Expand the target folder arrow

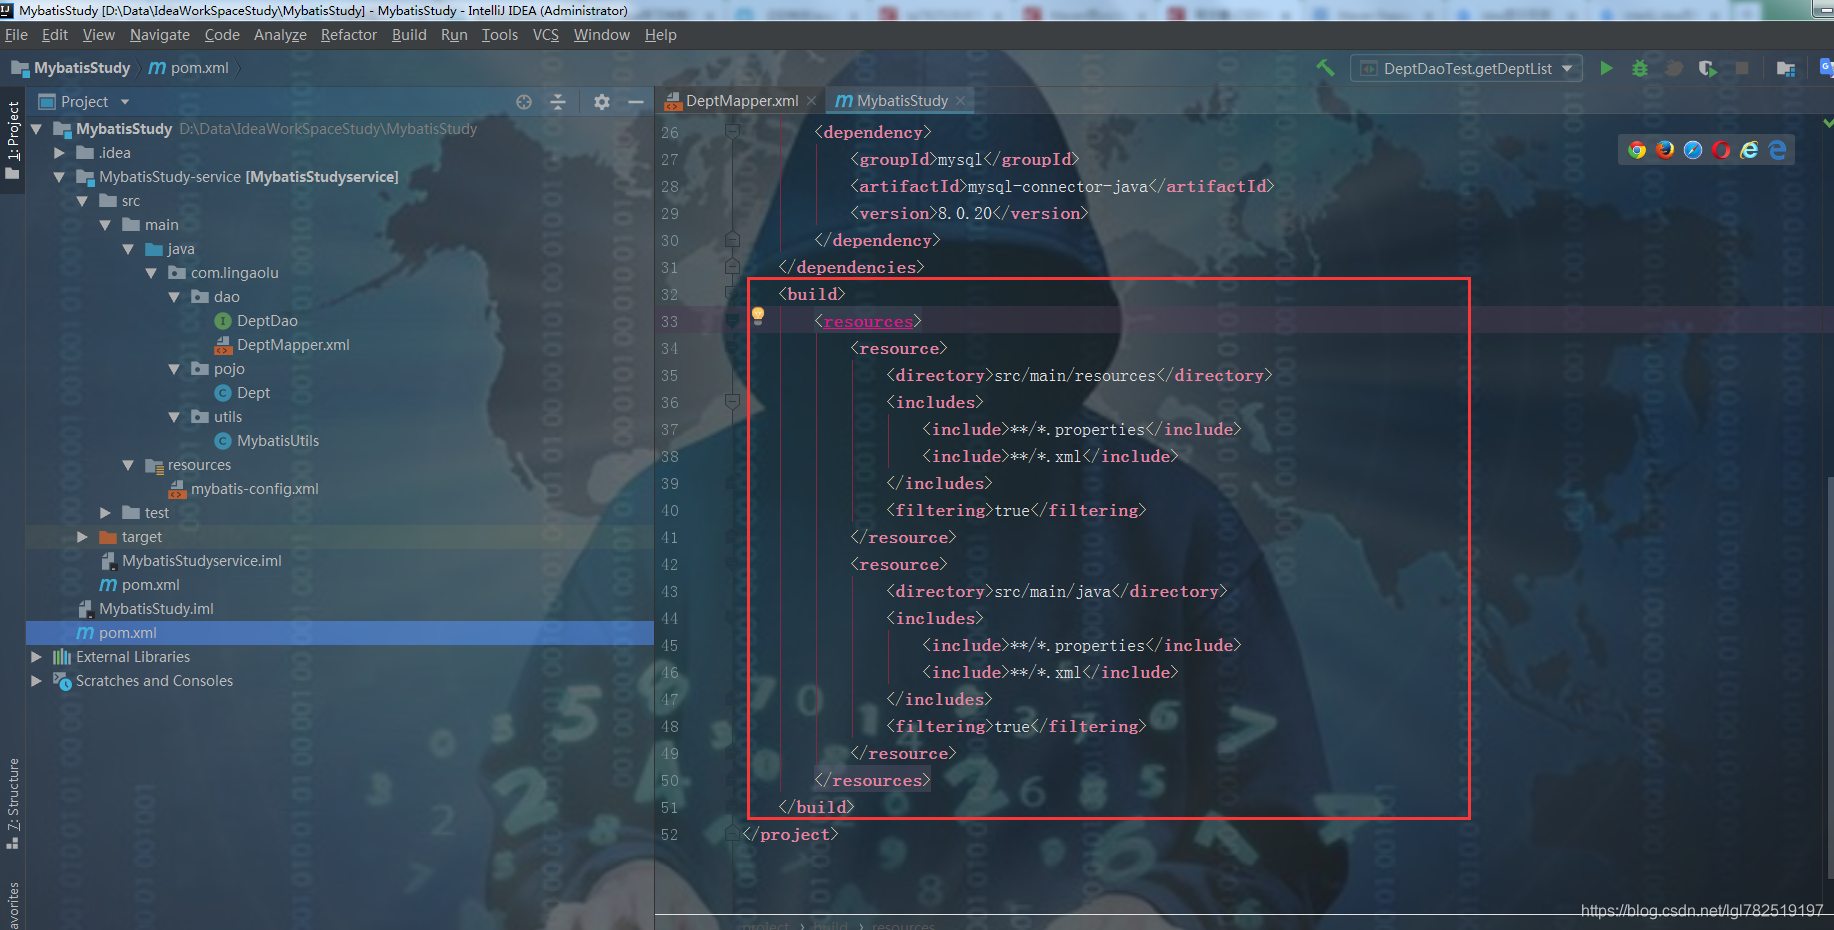point(82,537)
